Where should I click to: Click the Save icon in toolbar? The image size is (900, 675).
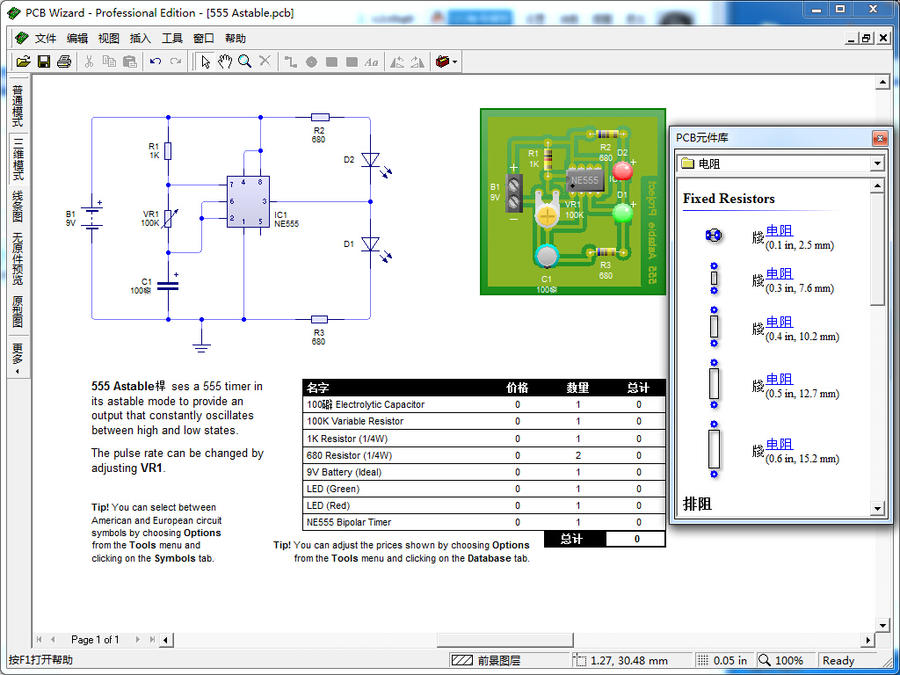coord(44,62)
